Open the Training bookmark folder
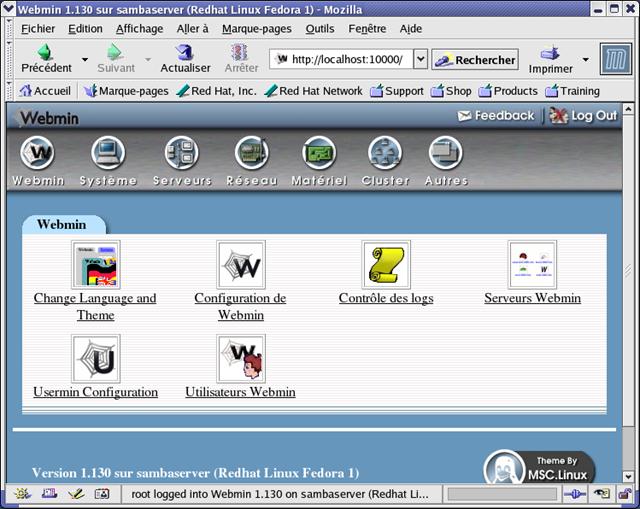Screen dimensions: 640x509 tap(572, 91)
